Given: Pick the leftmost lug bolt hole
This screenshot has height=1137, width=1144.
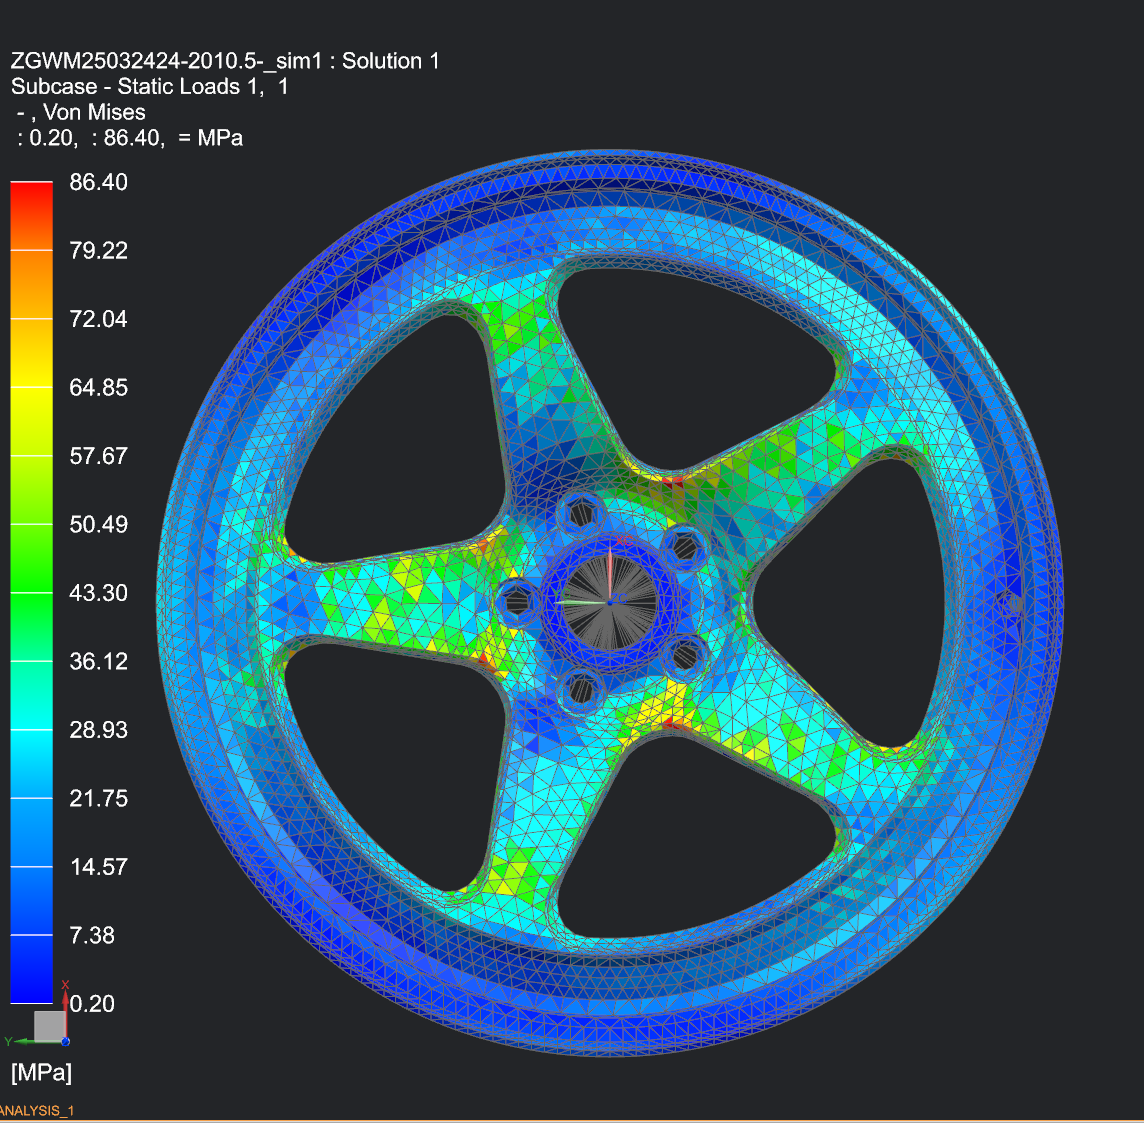Looking at the screenshot, I should tap(517, 602).
